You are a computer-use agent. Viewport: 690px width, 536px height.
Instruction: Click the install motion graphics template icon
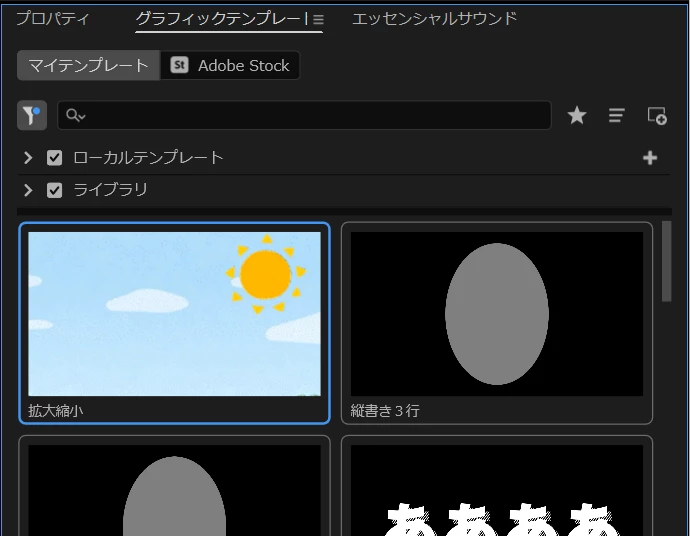coord(657,116)
